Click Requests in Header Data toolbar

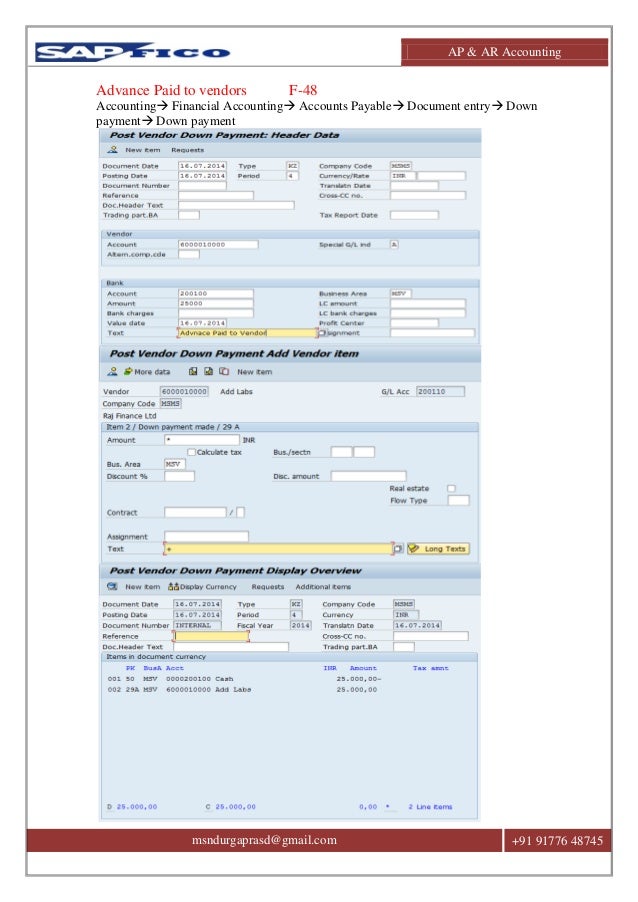pos(188,150)
